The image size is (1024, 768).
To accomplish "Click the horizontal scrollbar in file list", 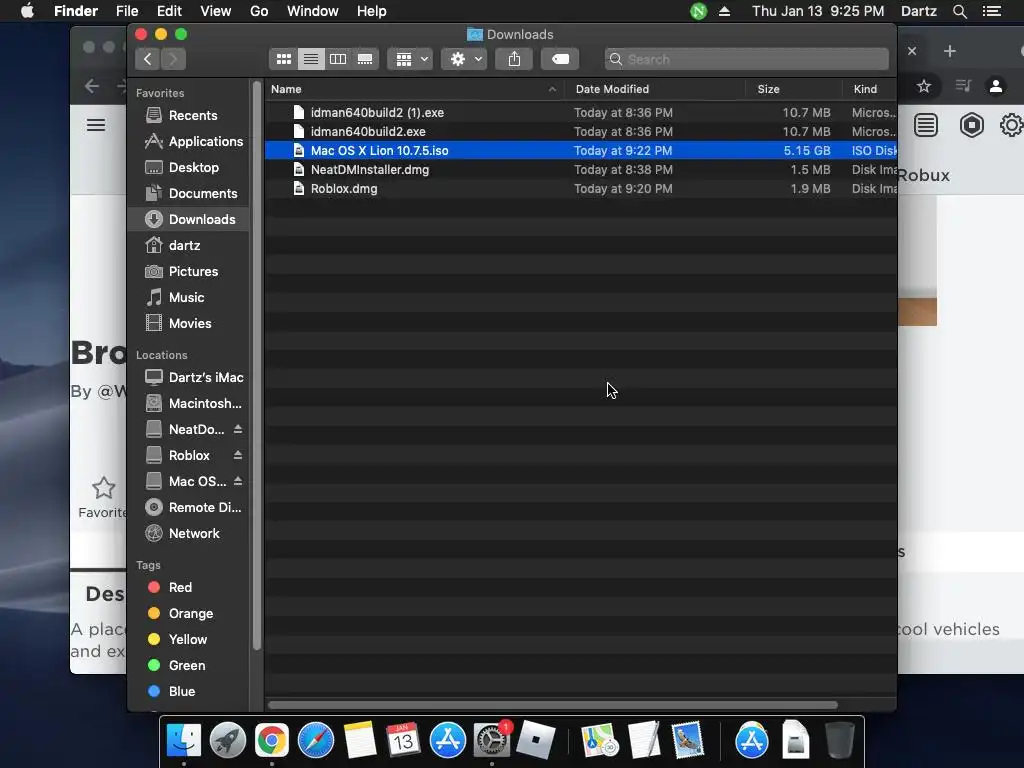I will click(552, 705).
